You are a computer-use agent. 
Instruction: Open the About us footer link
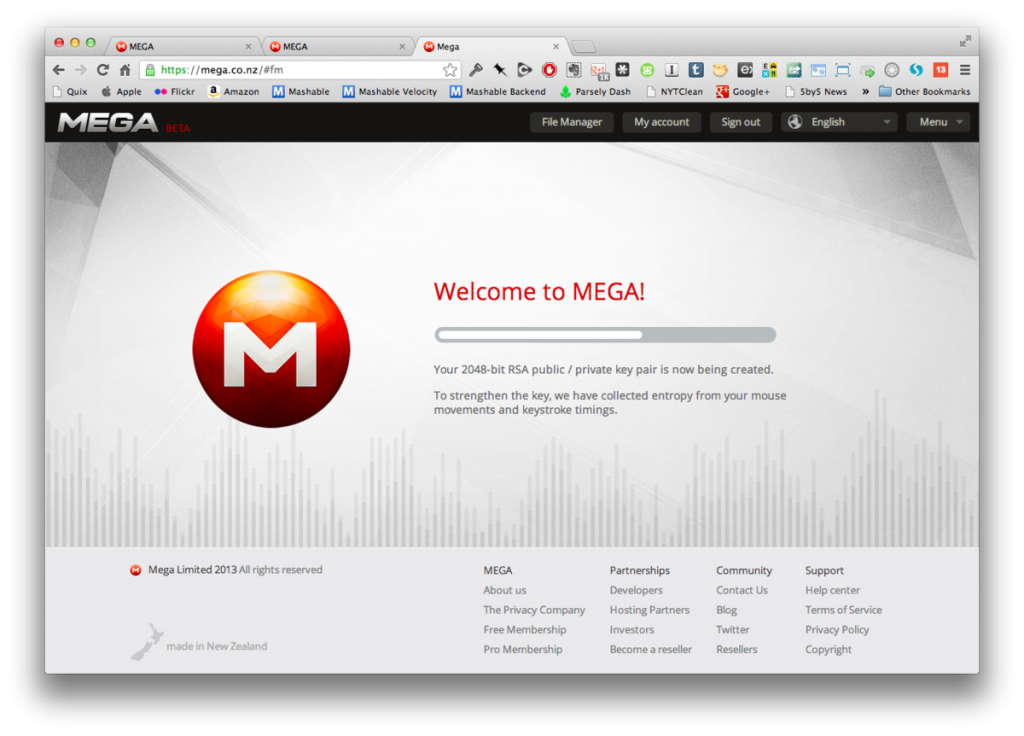click(504, 590)
